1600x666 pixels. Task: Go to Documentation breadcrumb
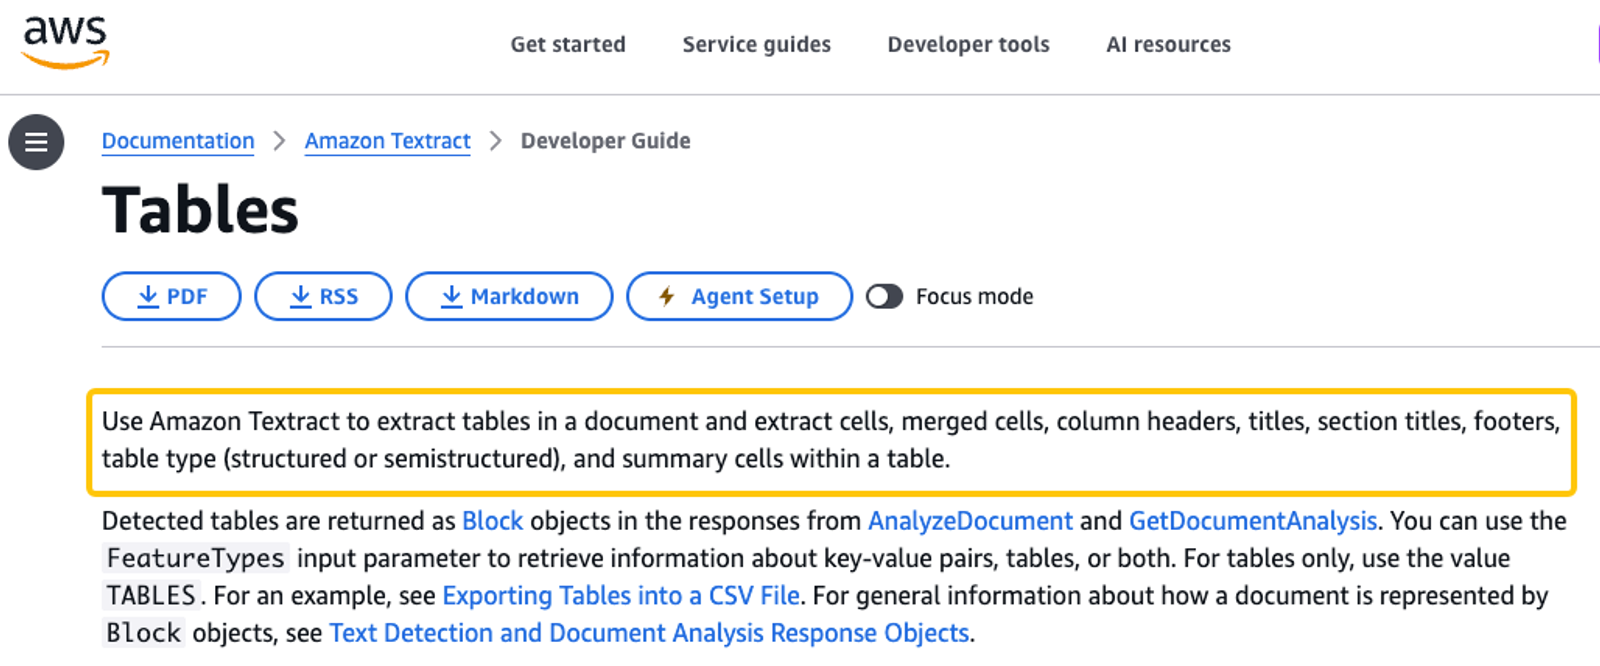(x=178, y=141)
